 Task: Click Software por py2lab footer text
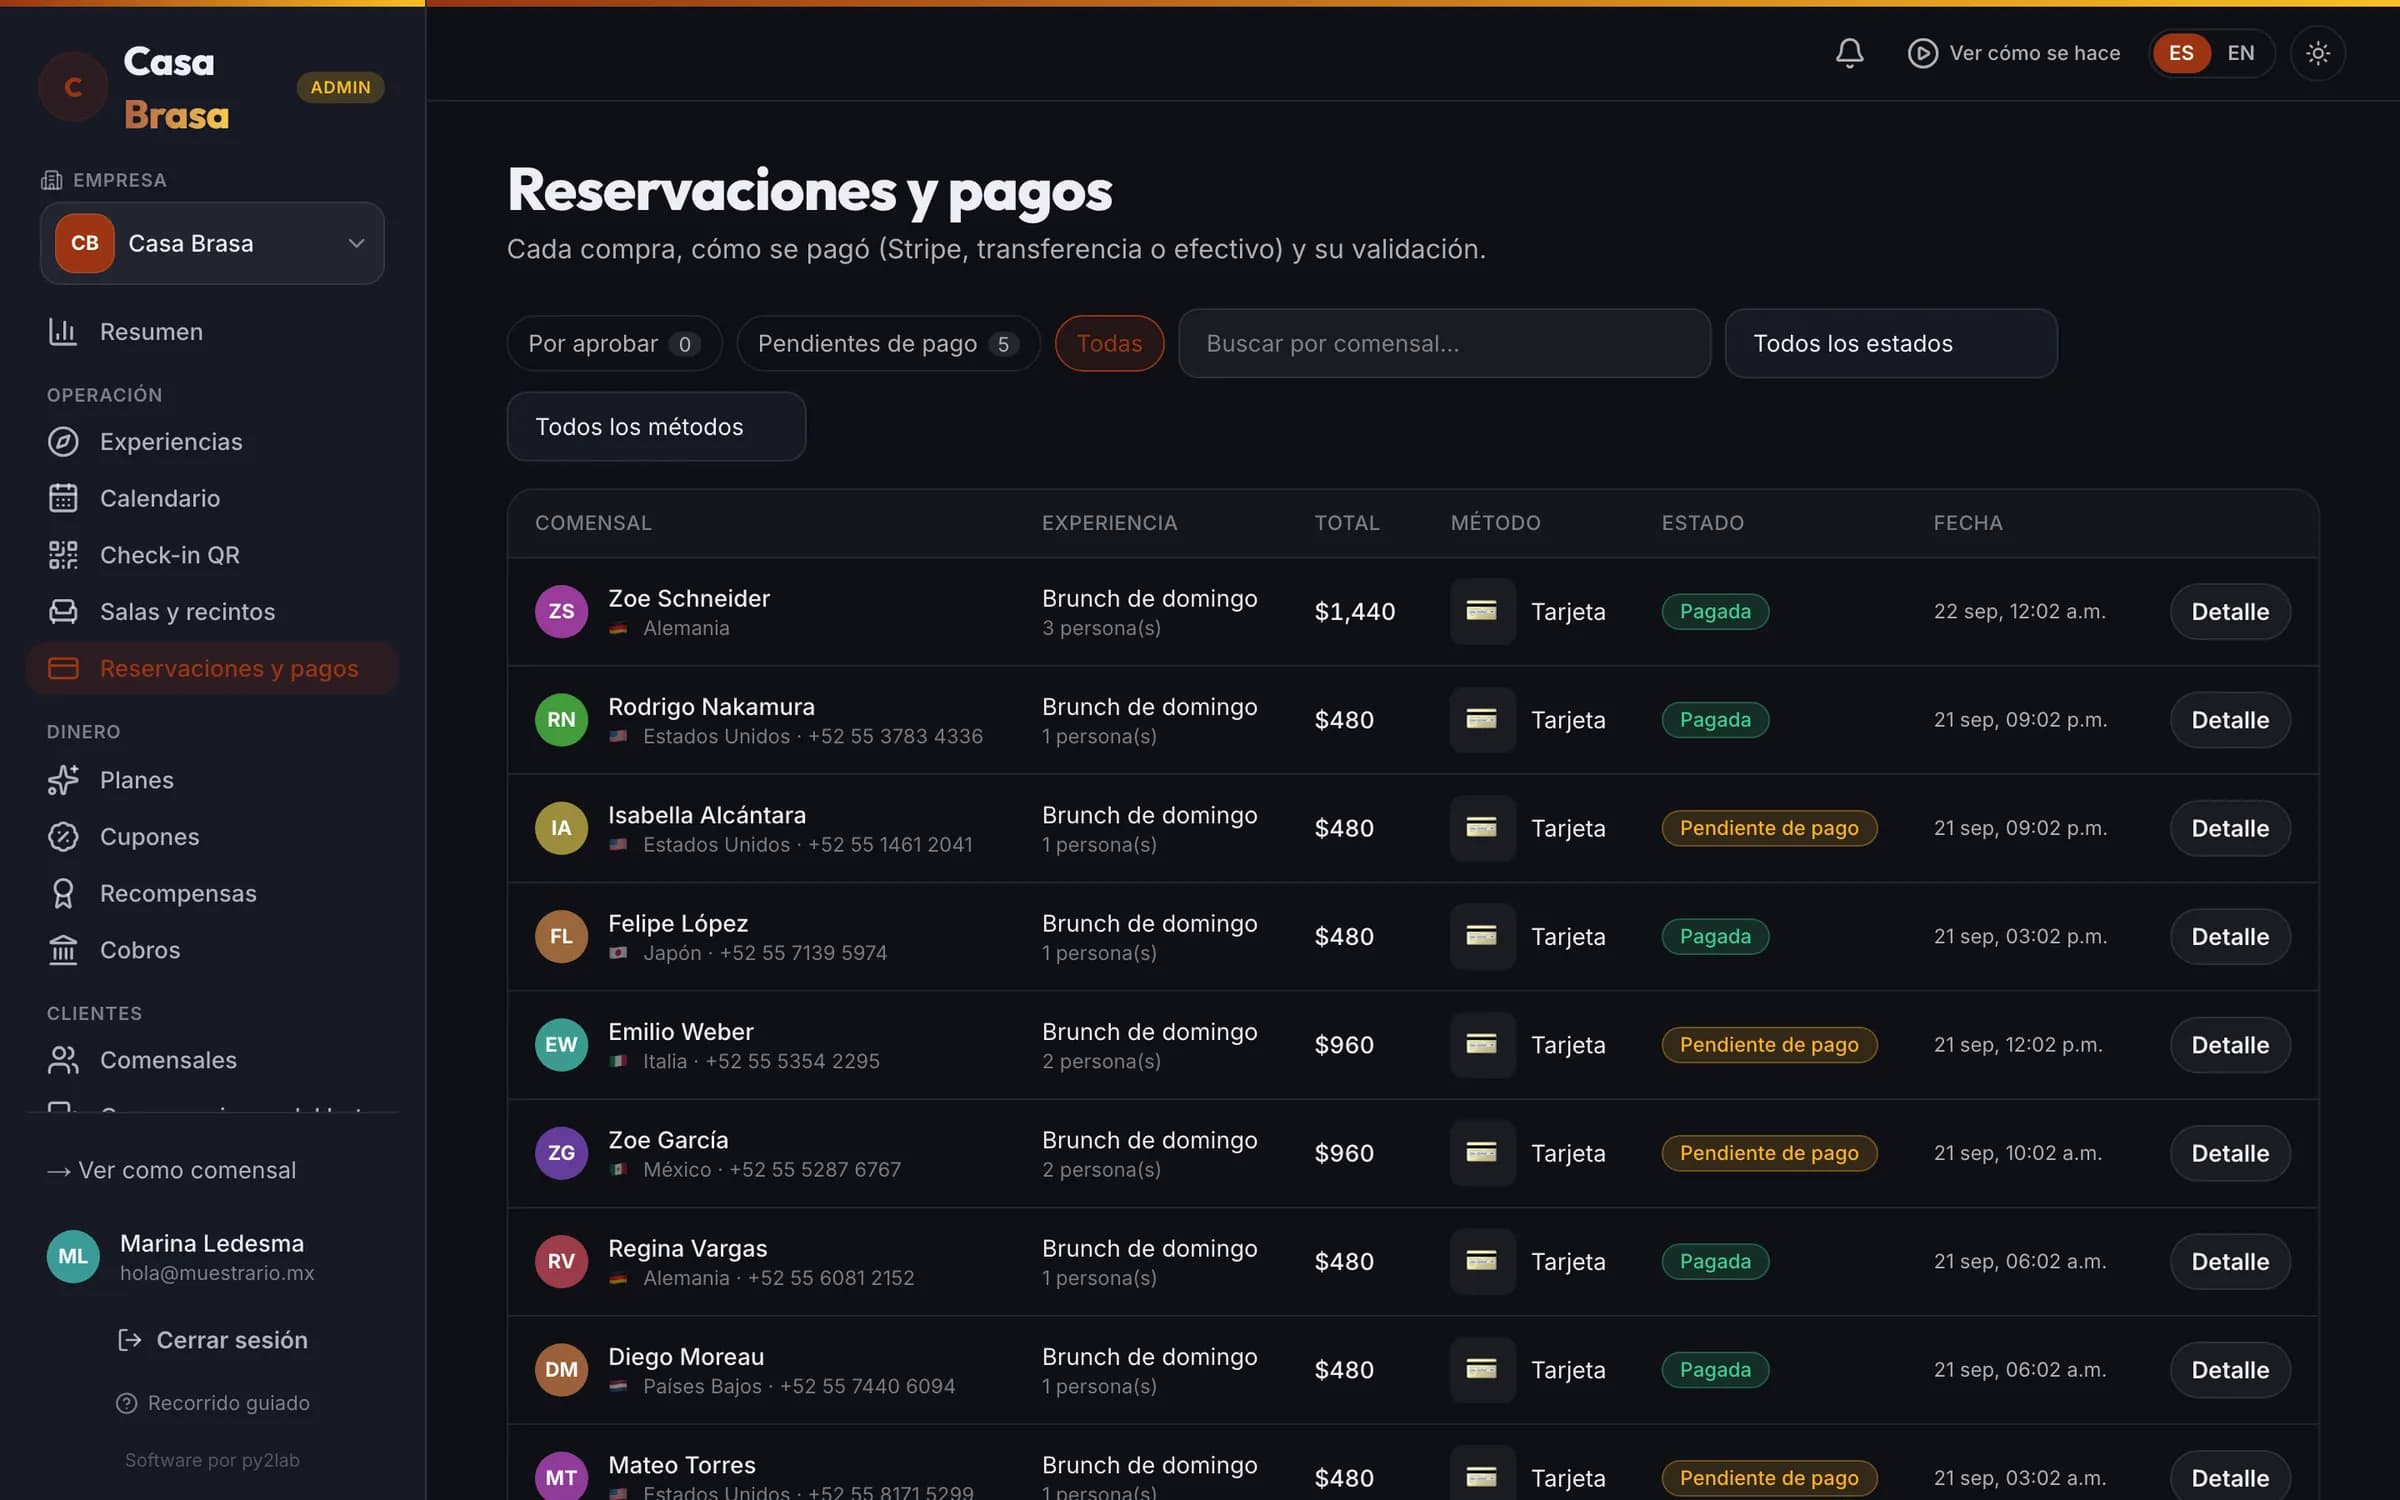click(x=212, y=1460)
